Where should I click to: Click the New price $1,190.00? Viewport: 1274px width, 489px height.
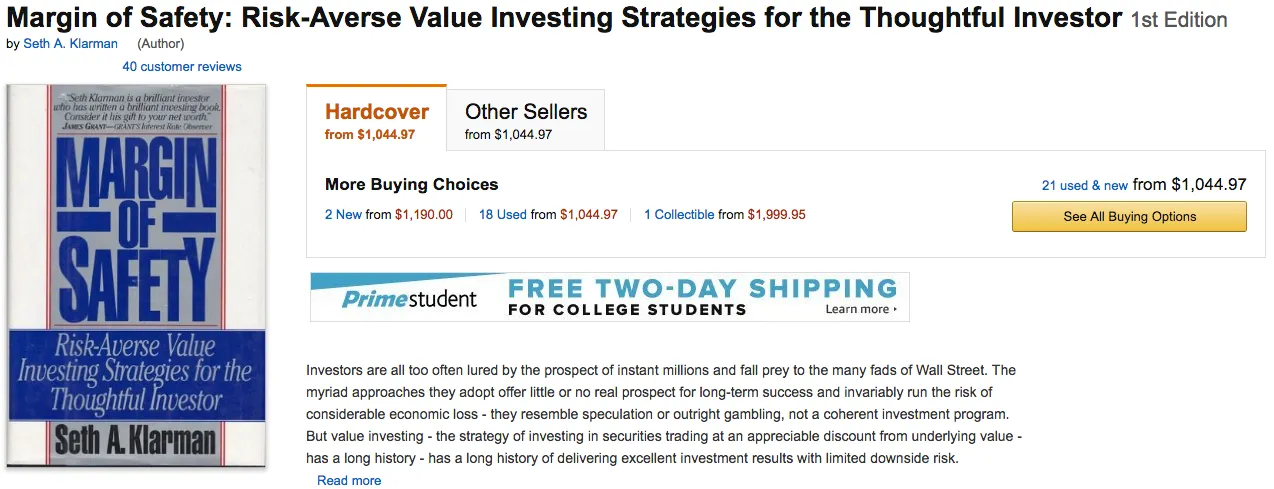pos(423,215)
